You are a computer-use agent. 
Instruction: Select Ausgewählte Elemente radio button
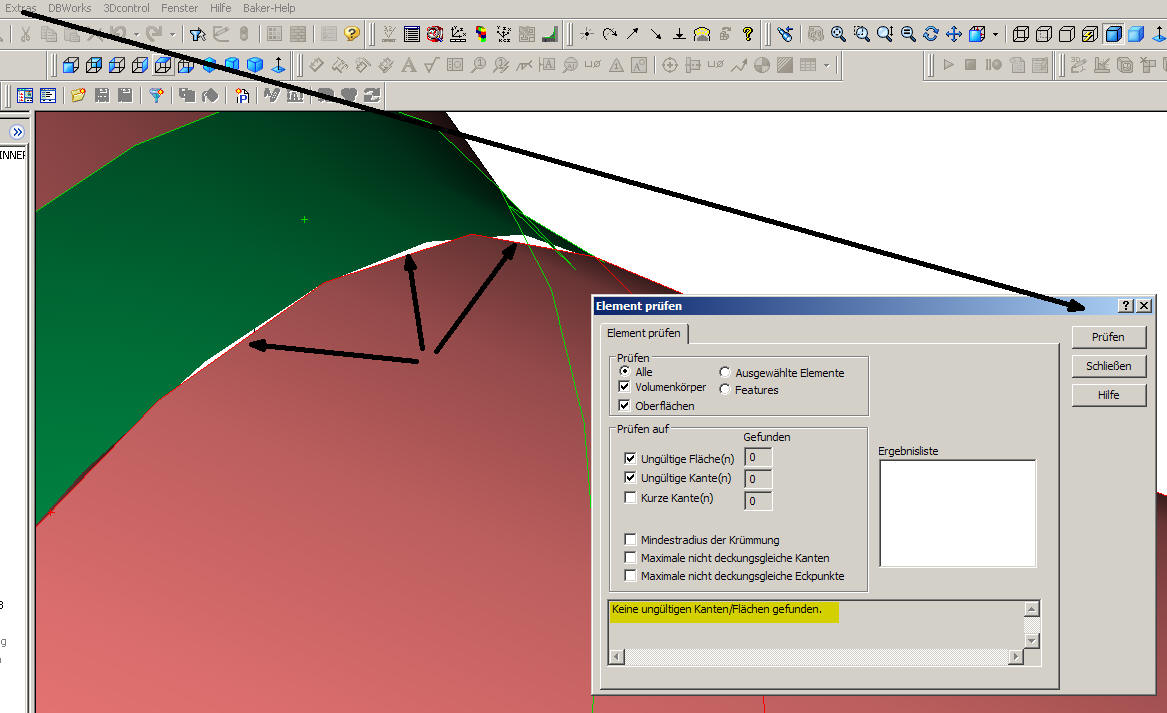pyautogui.click(x=725, y=372)
